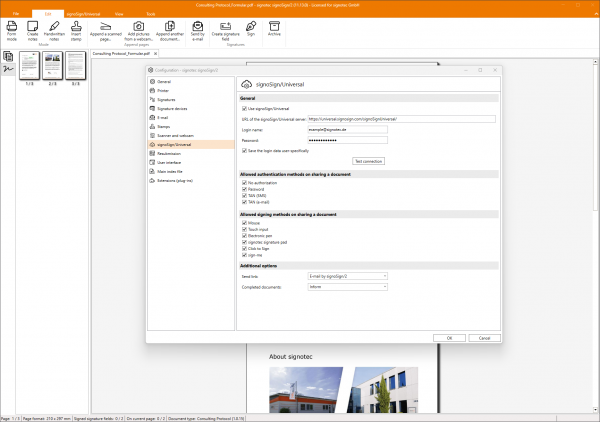Toggle signotec signature pad checkbox
The width and height of the screenshot is (600, 422).
point(244,242)
